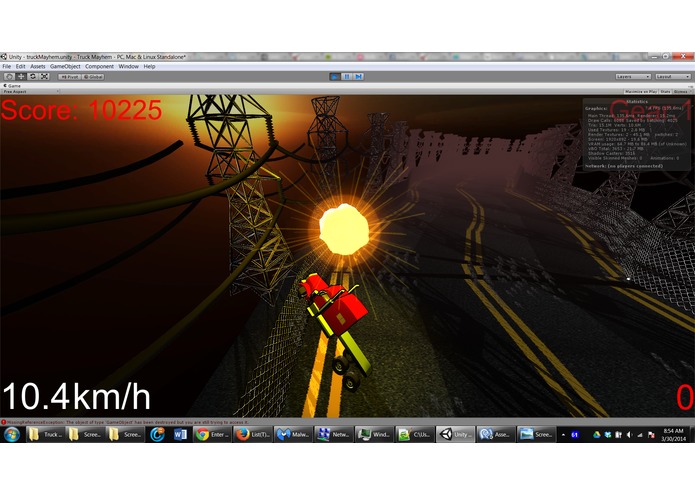
Task: Toggle the Pivot handle position button
Action: coord(69,77)
